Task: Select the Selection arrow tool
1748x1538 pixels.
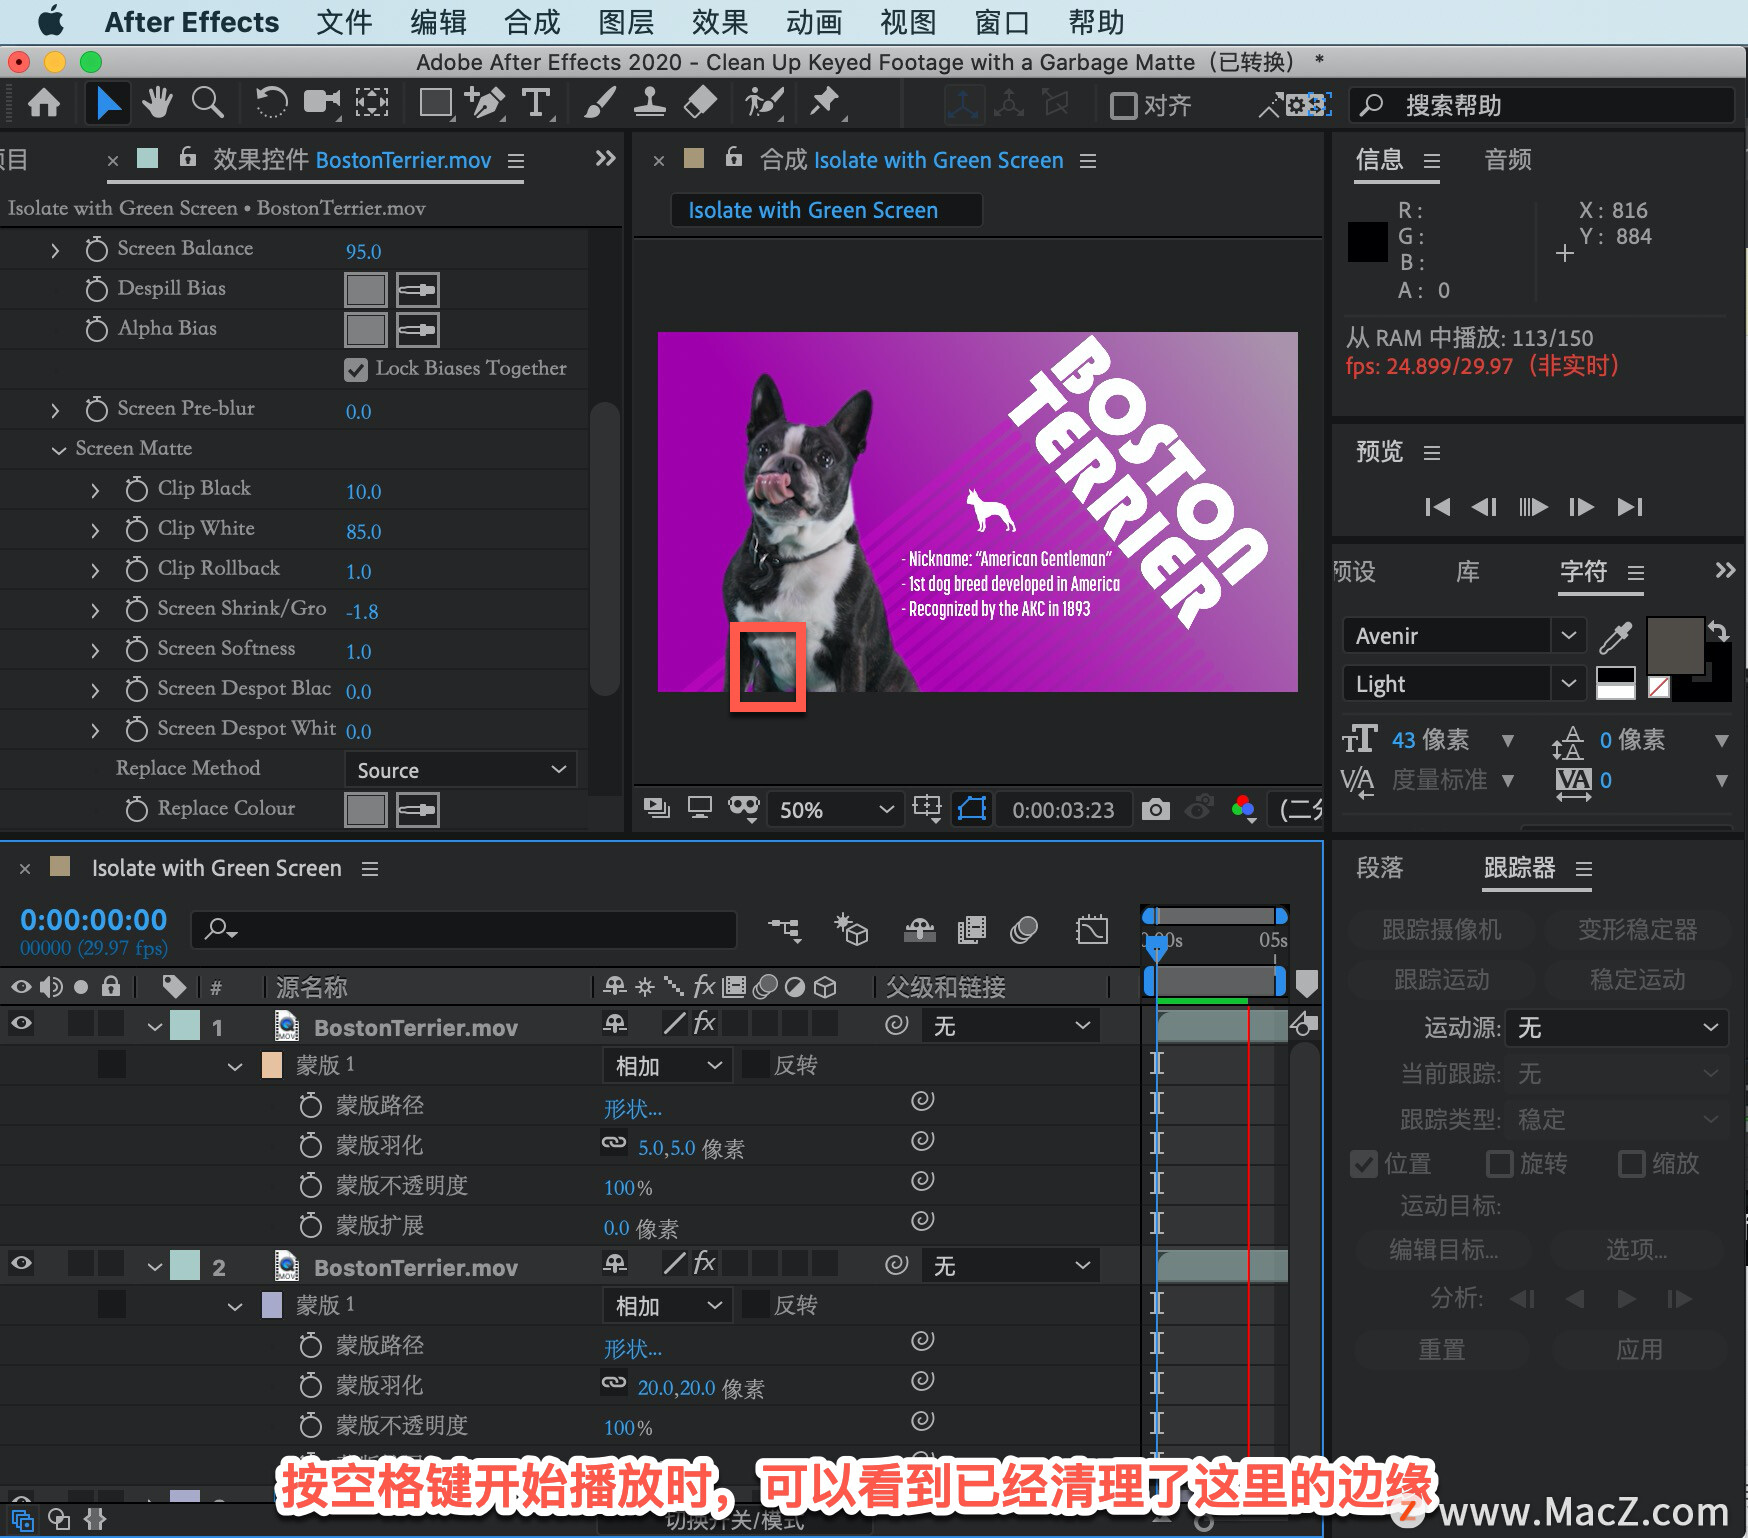Action: [107, 103]
